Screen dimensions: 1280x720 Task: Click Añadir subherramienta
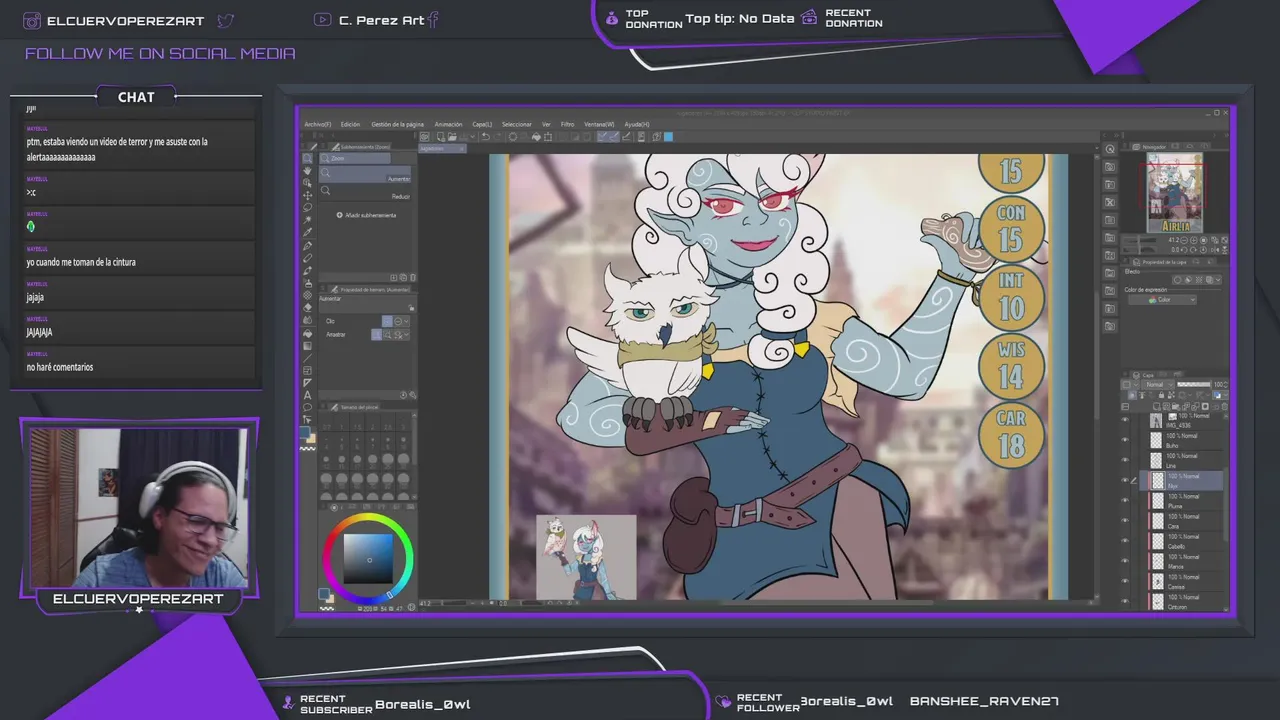coord(366,215)
